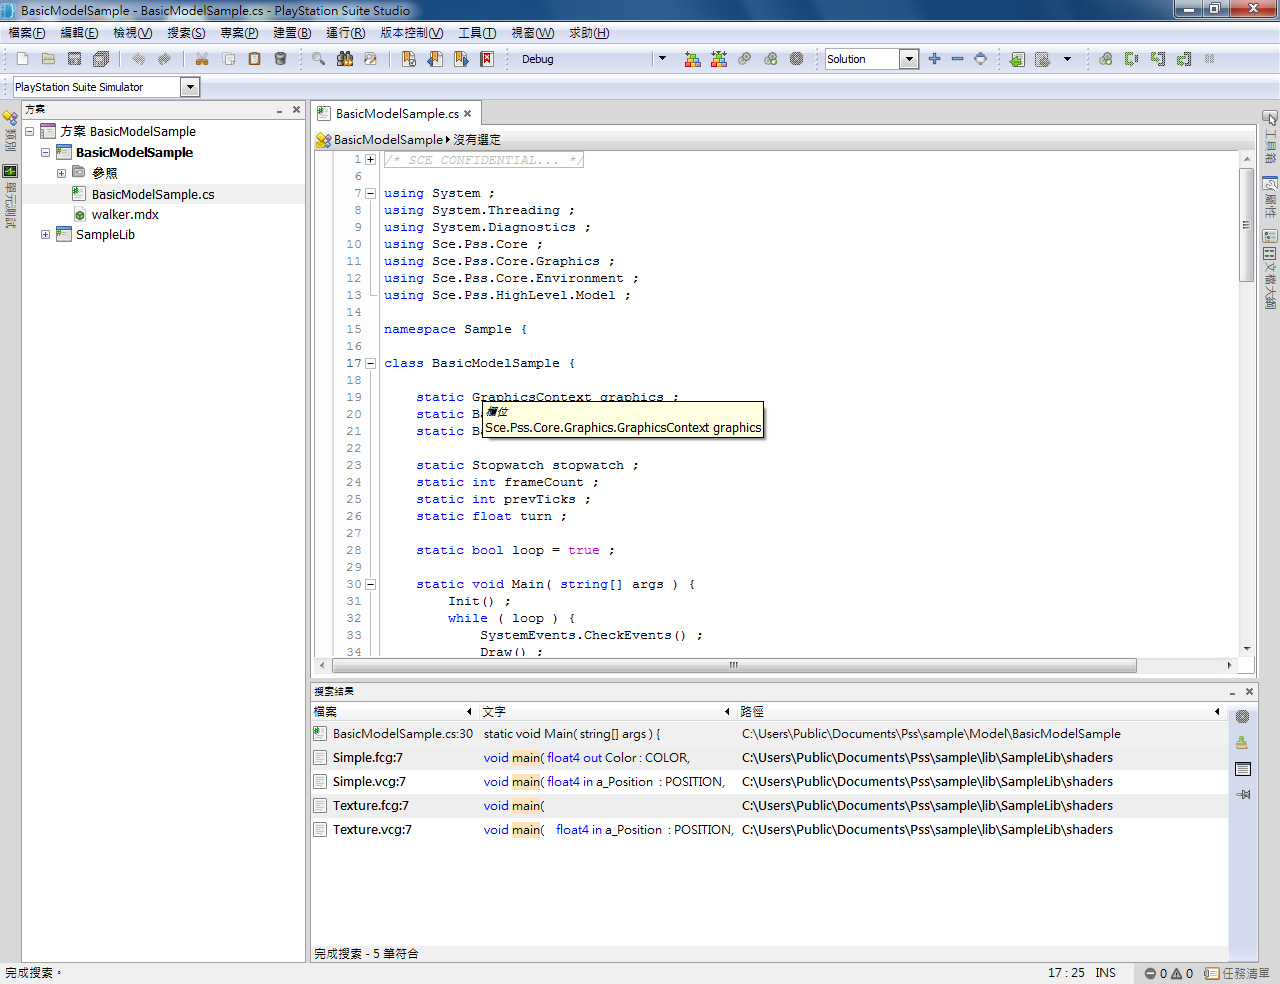Click the blue minus toolbar icon
This screenshot has width=1280, height=984.
(957, 59)
